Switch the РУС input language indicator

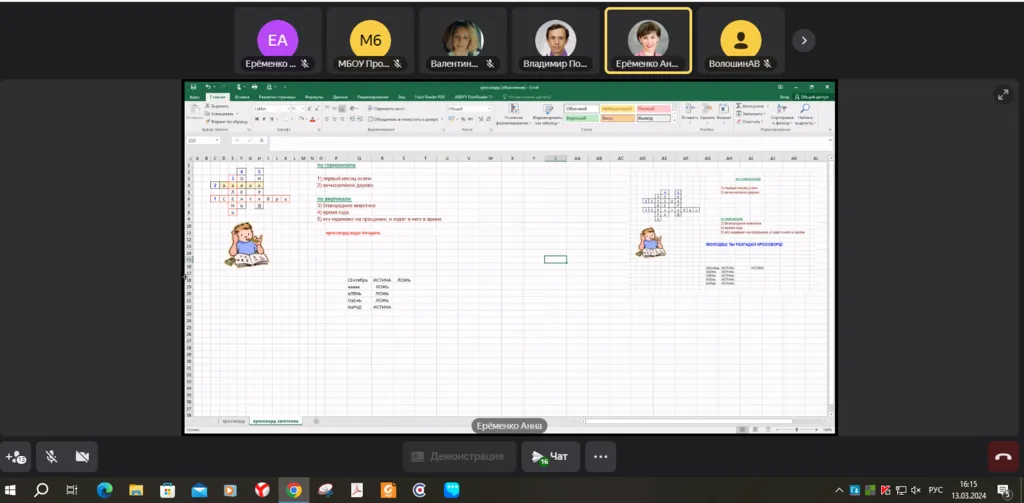pyautogui.click(x=936, y=490)
